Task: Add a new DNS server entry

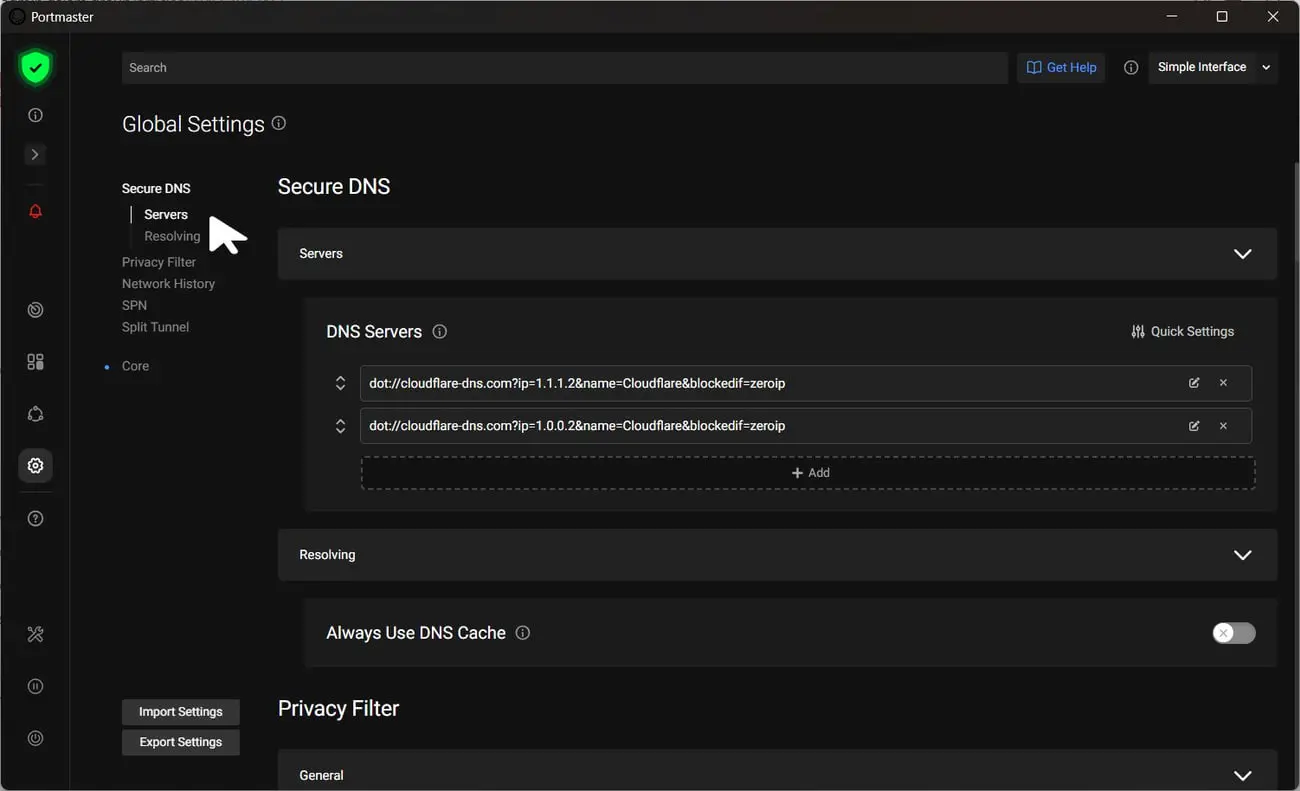Action: coord(808,473)
